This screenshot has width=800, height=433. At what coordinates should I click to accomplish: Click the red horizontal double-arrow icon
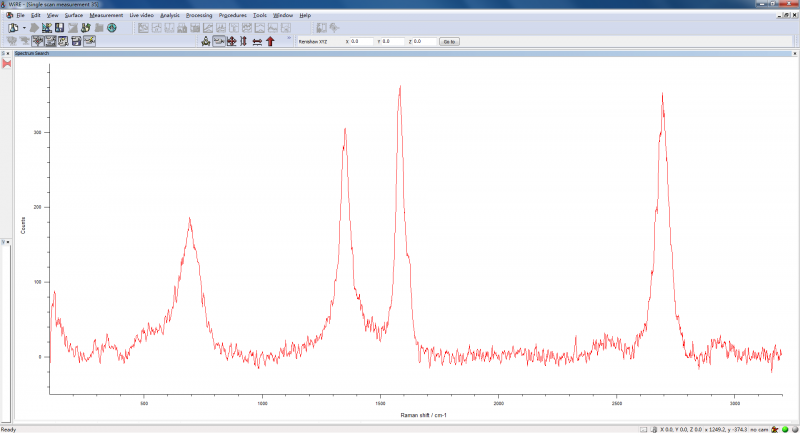click(257, 42)
